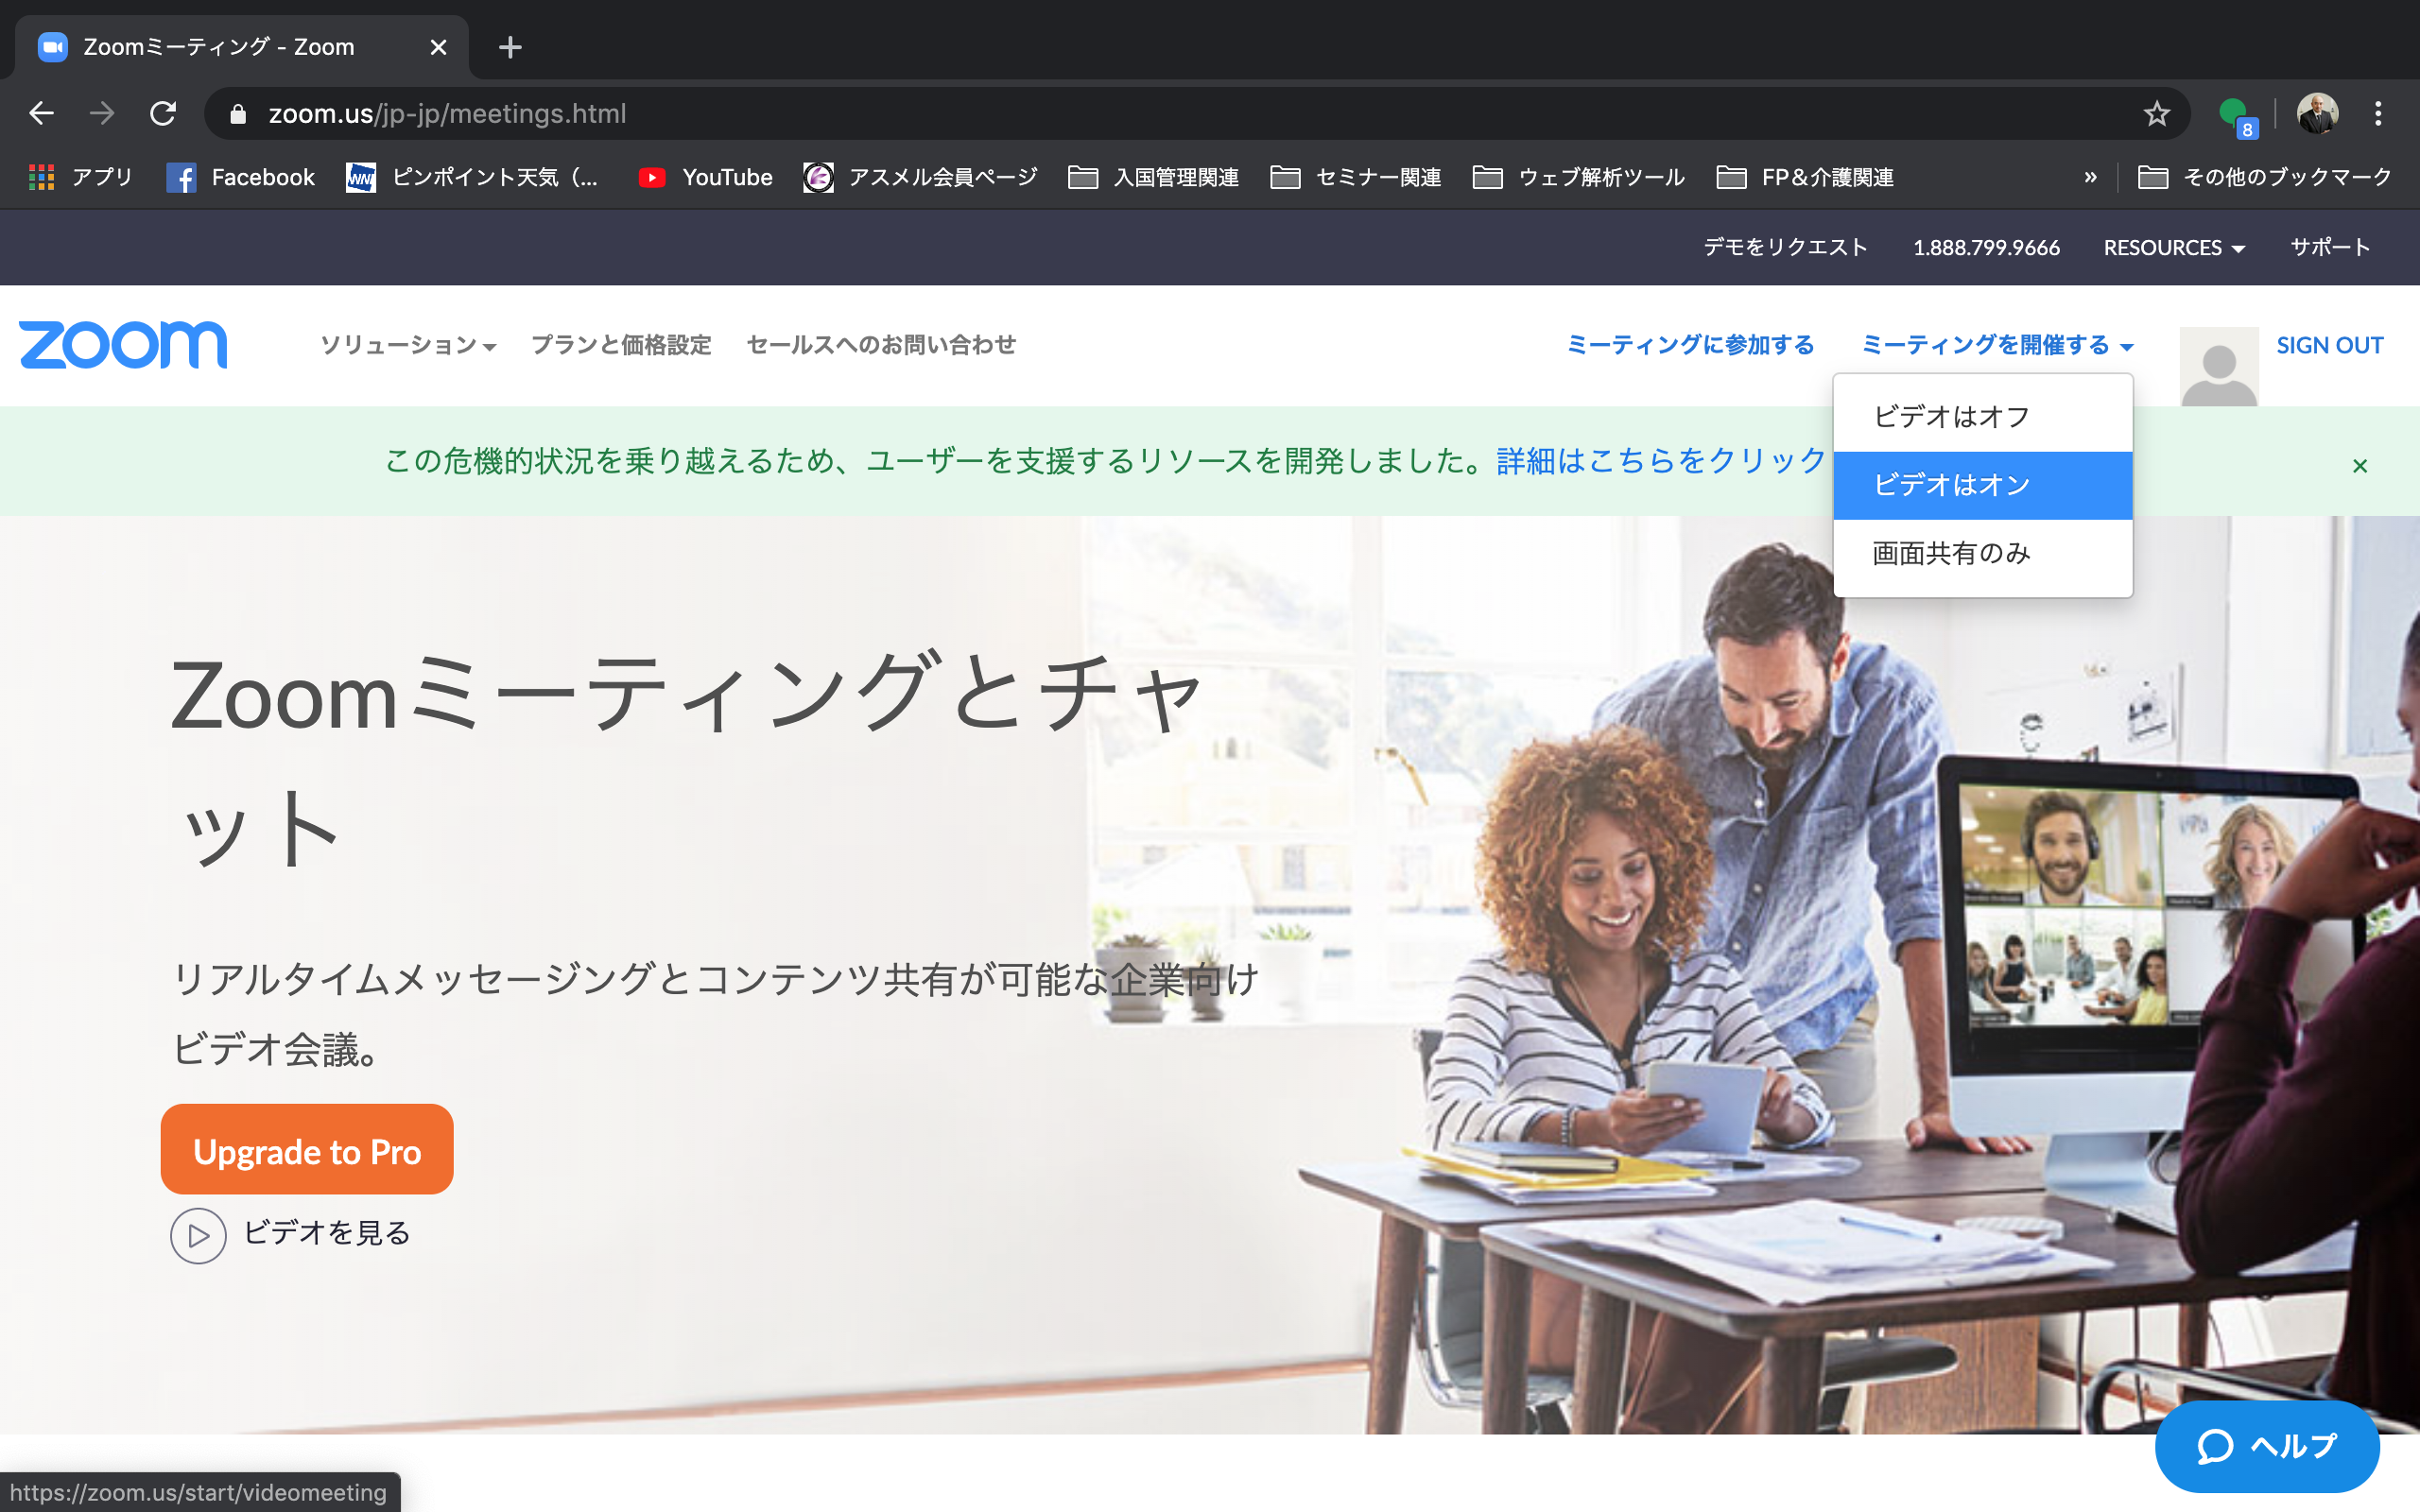Open the その他のブックマーク folder

[x=2264, y=177]
